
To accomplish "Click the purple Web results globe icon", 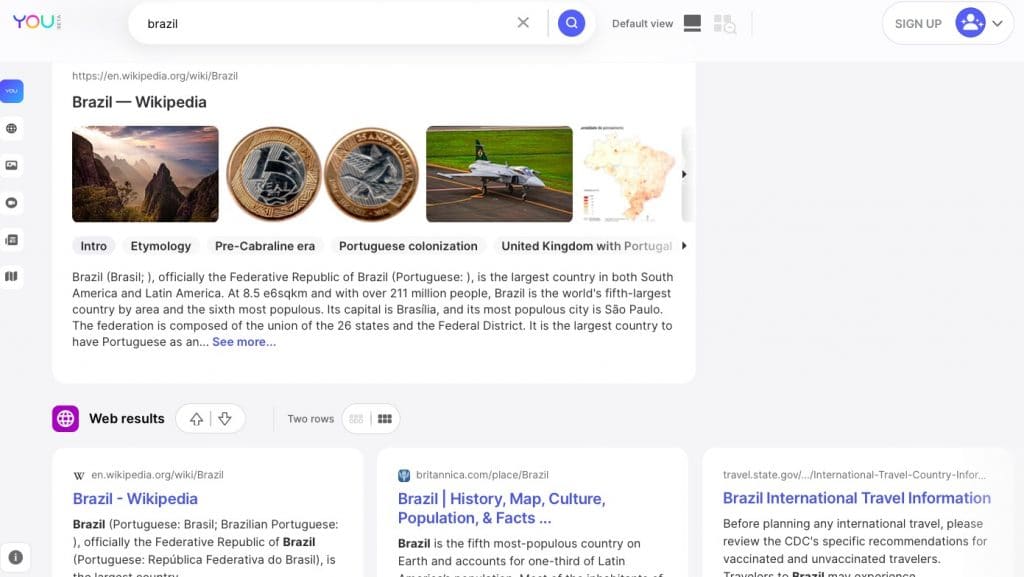I will point(65,419).
